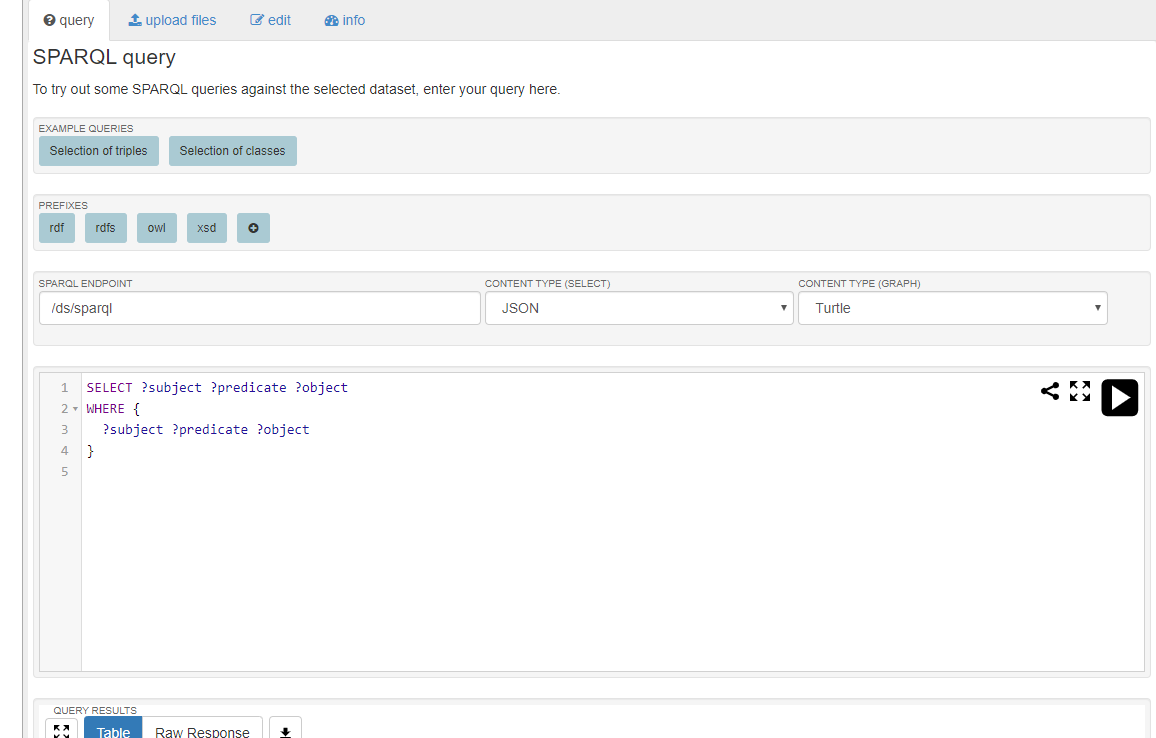Add a new prefix with plus icon
The height and width of the screenshot is (738, 1156).
[253, 228]
